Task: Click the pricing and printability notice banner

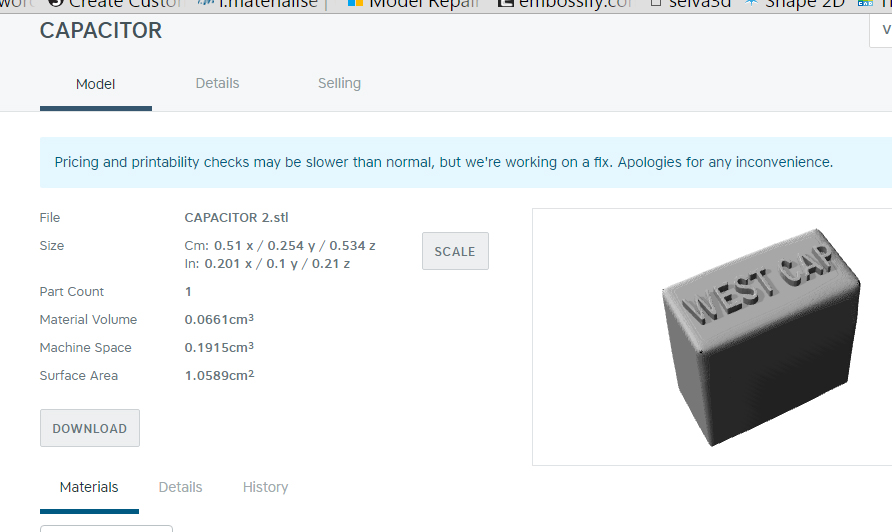Action: click(466, 162)
